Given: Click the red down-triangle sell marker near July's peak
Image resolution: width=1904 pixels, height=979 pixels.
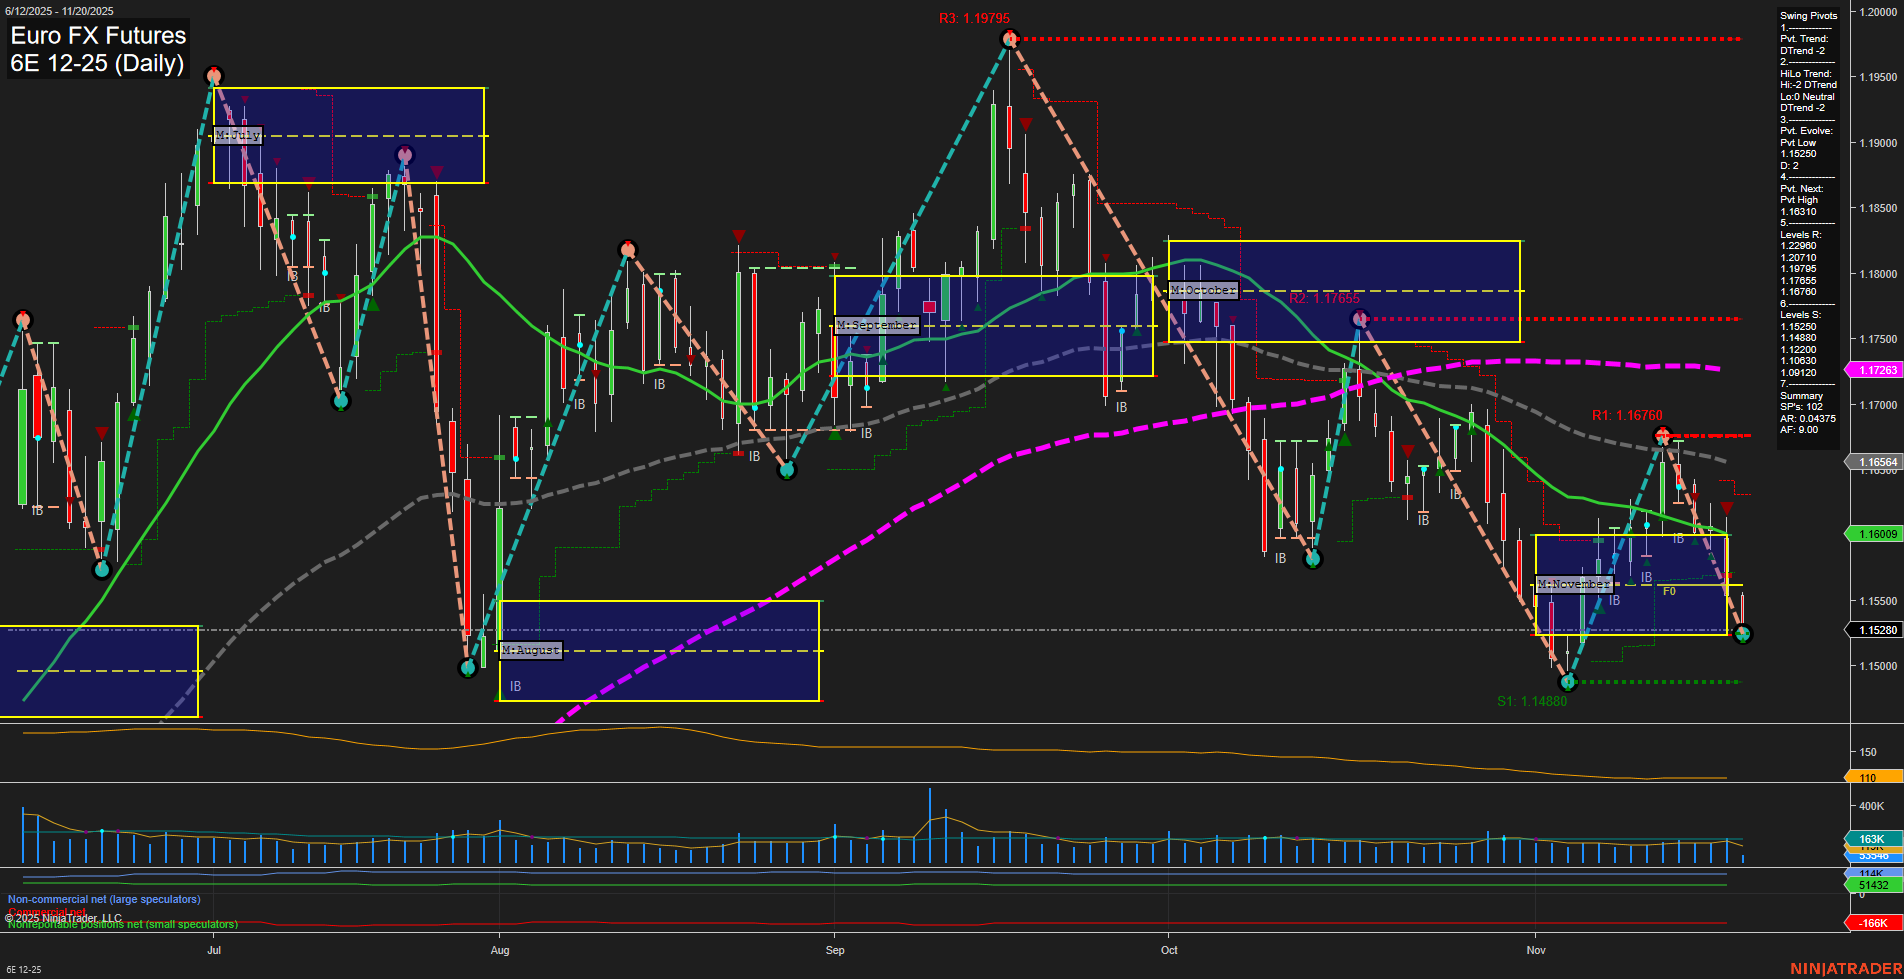Looking at the screenshot, I should (245, 101).
